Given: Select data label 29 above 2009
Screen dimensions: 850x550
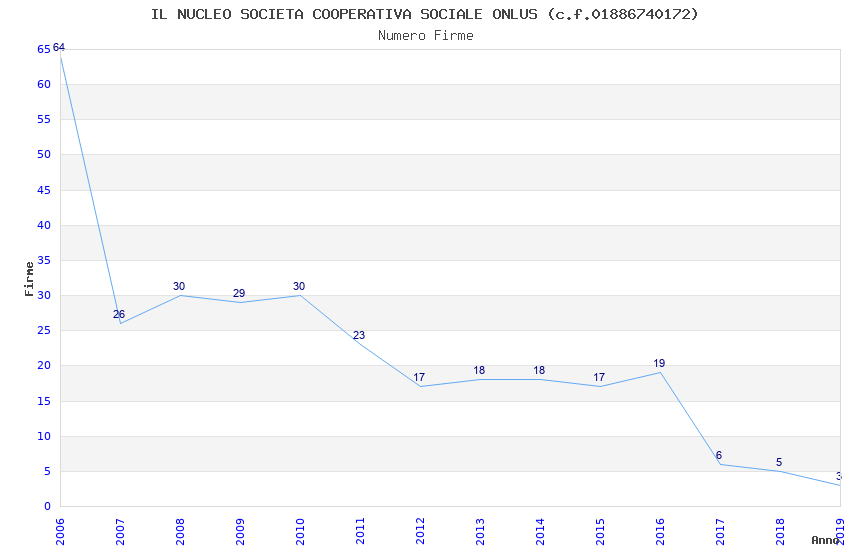Looking at the screenshot, I should click(x=239, y=293).
